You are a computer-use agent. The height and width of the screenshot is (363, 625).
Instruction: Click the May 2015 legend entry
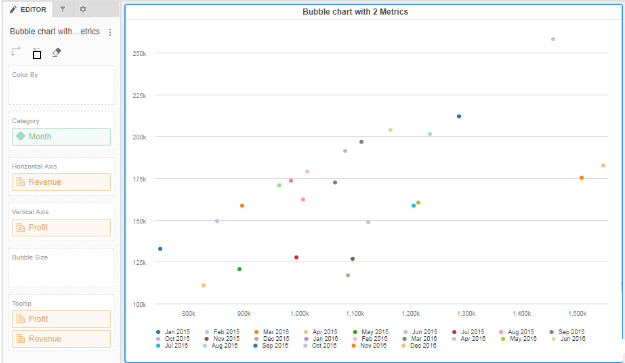tap(370, 332)
